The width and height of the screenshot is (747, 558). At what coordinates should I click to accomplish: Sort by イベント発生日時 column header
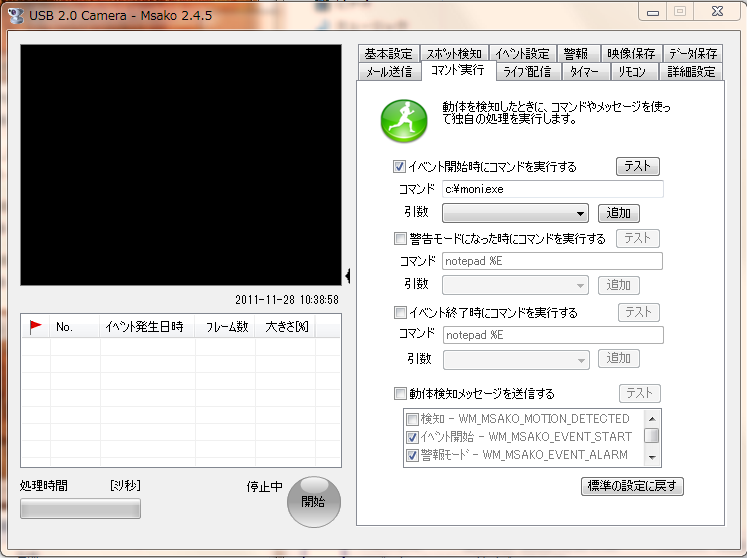tap(147, 327)
